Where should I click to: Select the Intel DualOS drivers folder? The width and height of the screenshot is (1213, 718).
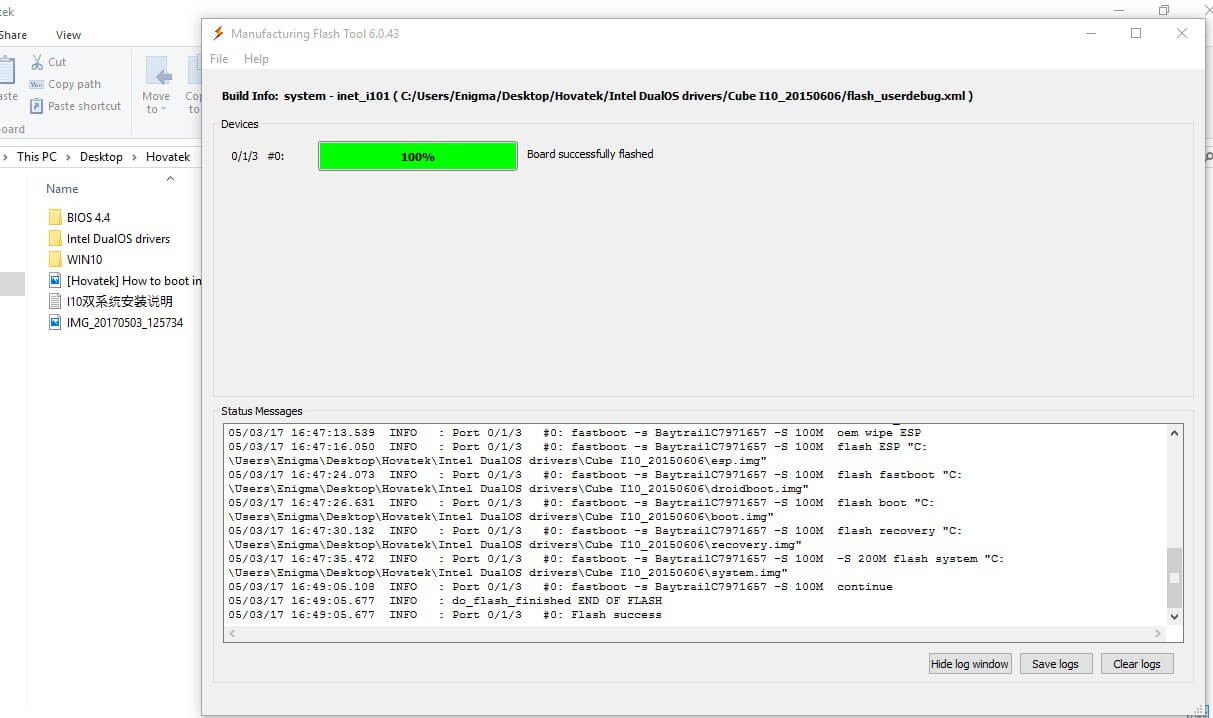[118, 238]
